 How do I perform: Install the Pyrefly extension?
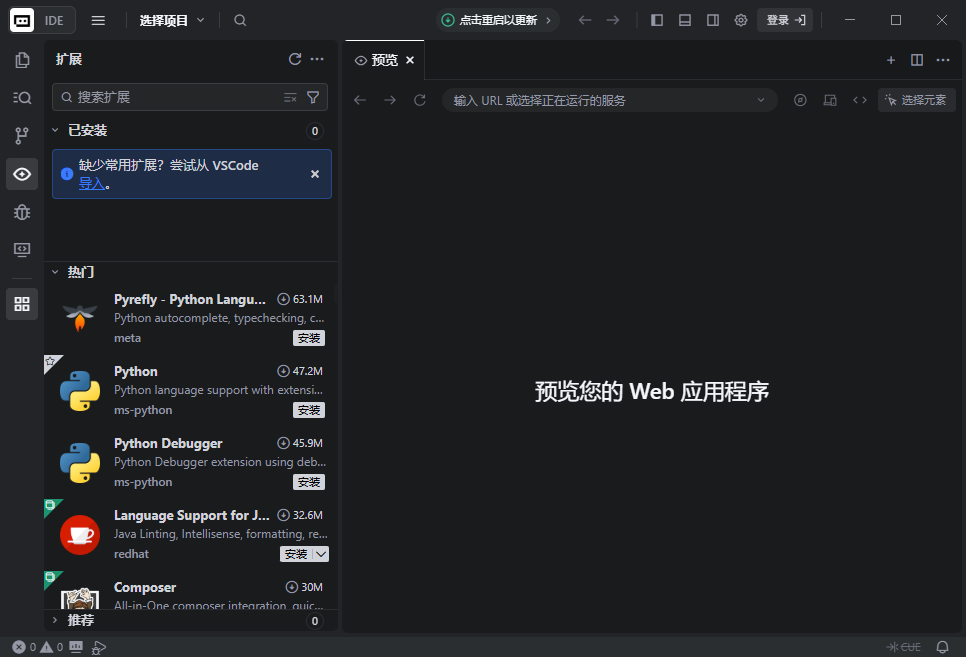(x=309, y=338)
